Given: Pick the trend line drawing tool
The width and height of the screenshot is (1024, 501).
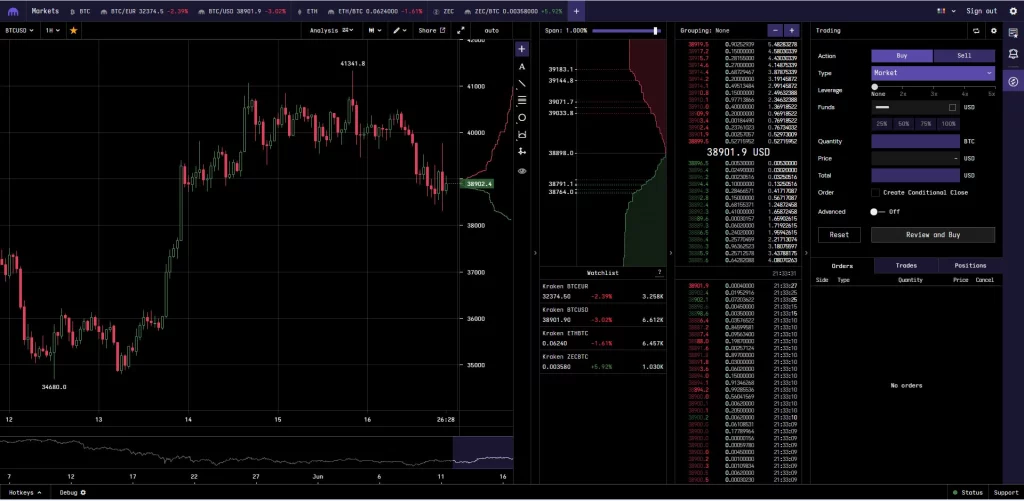Looking at the screenshot, I should pos(521,83).
